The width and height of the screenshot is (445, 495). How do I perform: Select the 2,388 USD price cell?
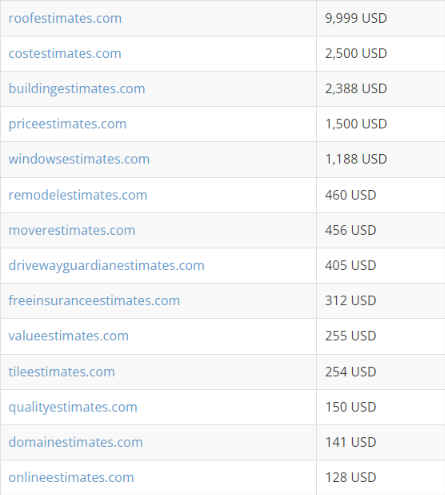[x=381, y=89]
